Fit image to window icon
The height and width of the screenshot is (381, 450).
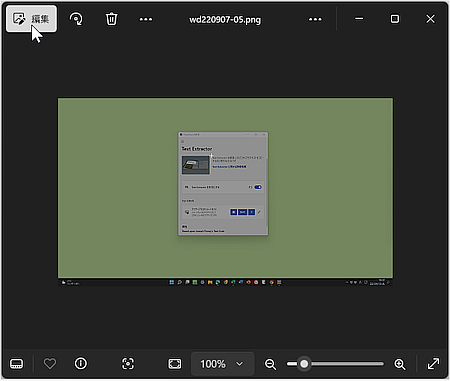pos(175,363)
